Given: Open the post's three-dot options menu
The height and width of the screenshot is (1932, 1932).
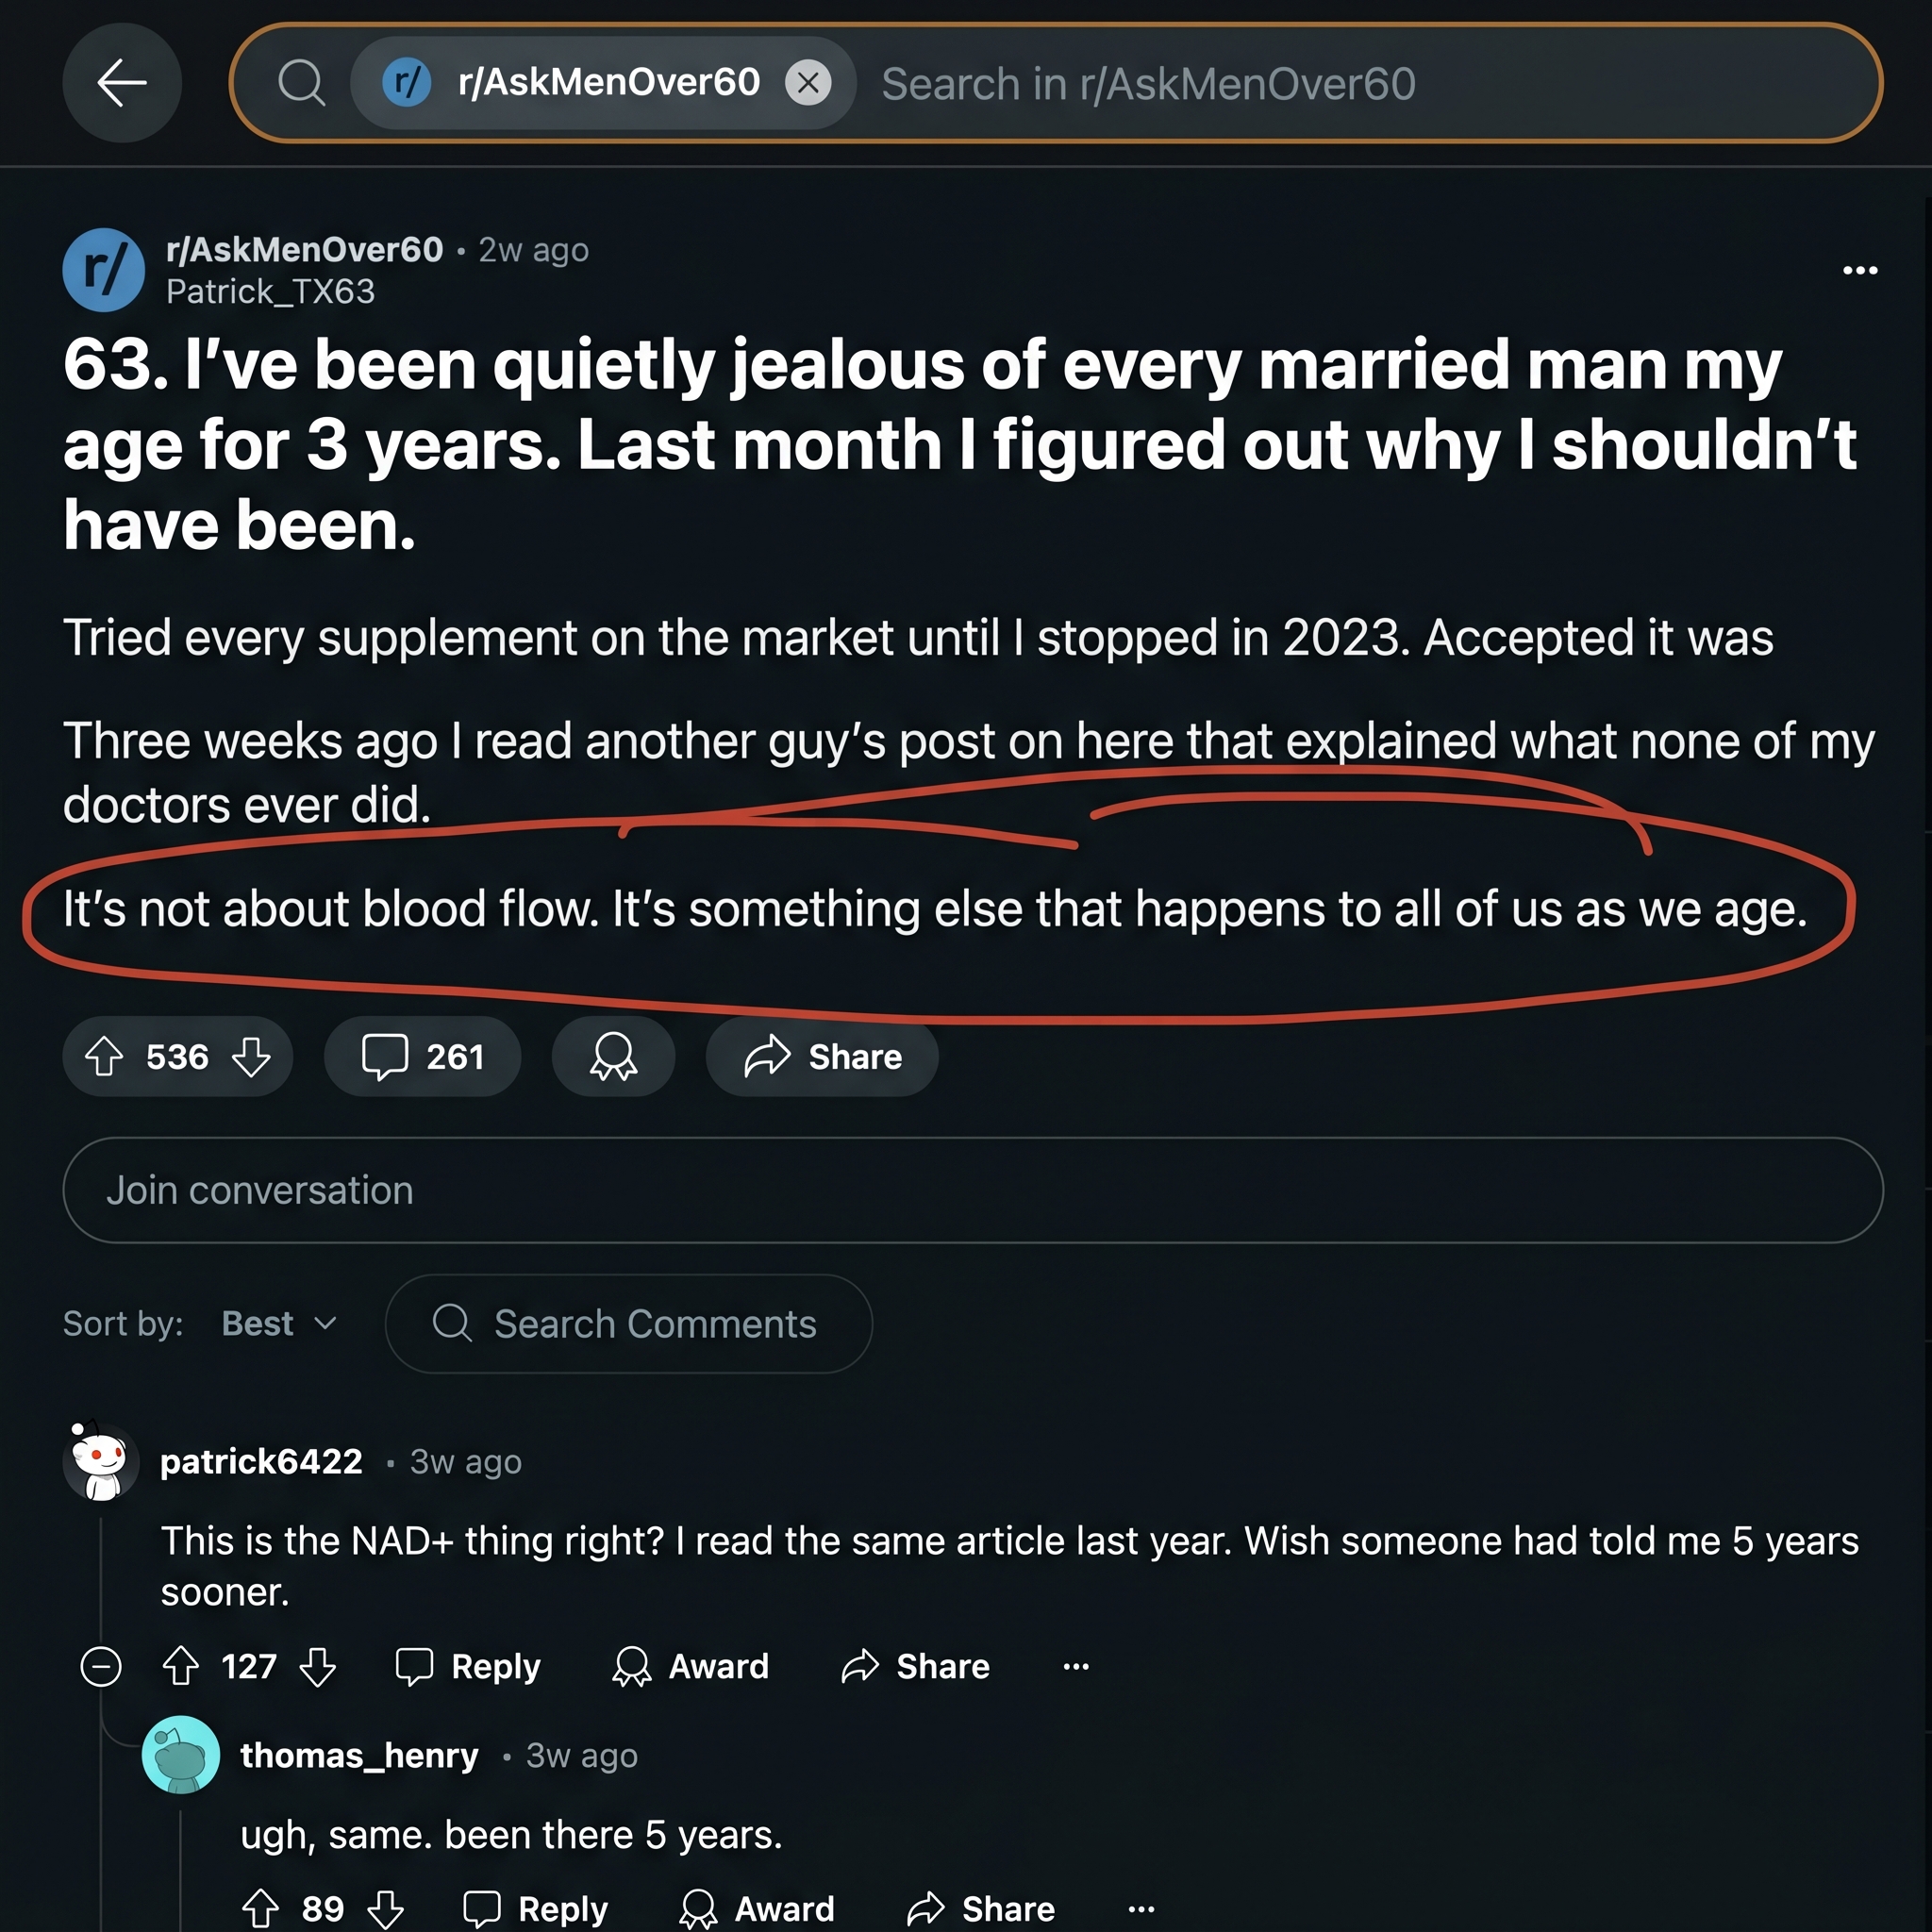Looking at the screenshot, I should [x=1860, y=270].
